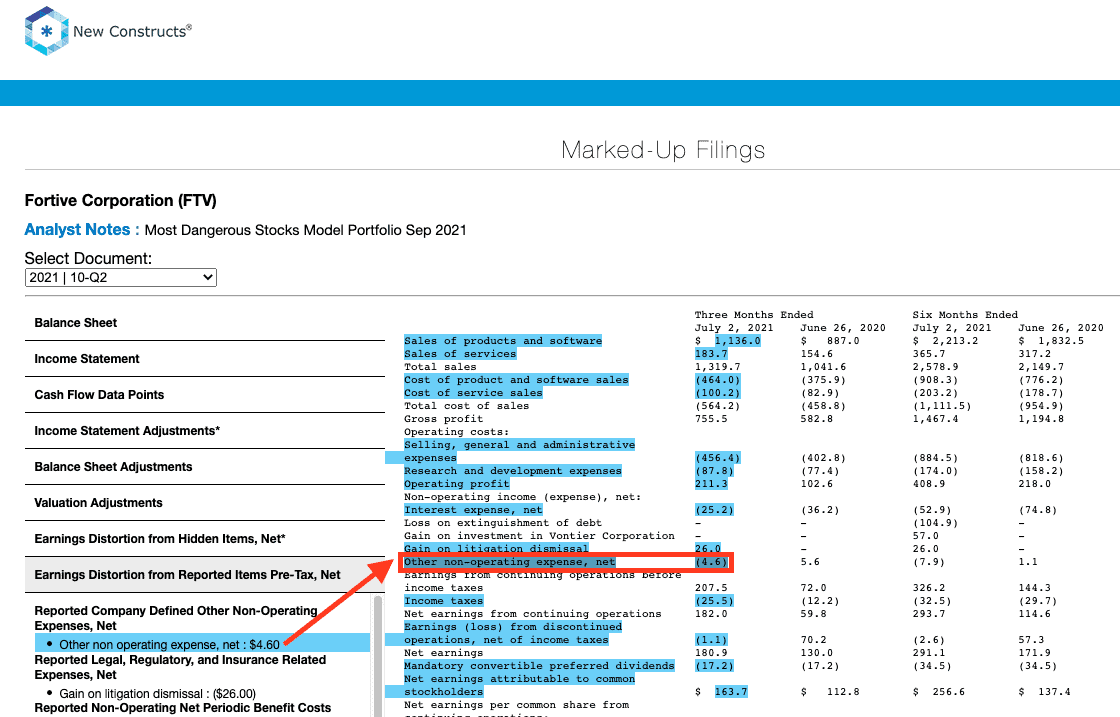Click highlighted value 26.0 in three months column
The image size is (1120, 717).
pyautogui.click(x=708, y=548)
